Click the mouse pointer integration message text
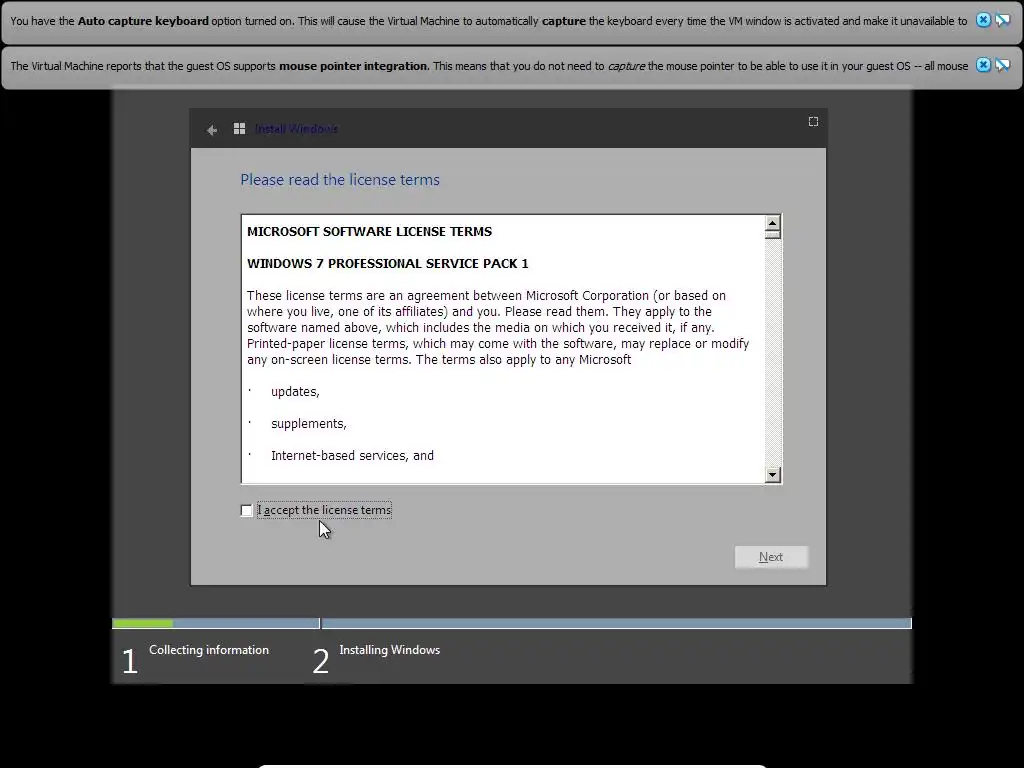The width and height of the screenshot is (1024, 768). (x=489, y=66)
